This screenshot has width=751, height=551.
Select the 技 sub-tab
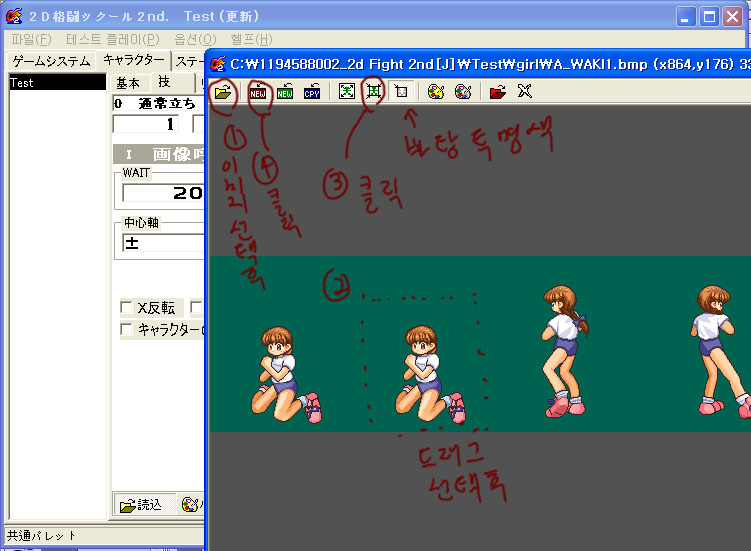pyautogui.click(x=164, y=82)
